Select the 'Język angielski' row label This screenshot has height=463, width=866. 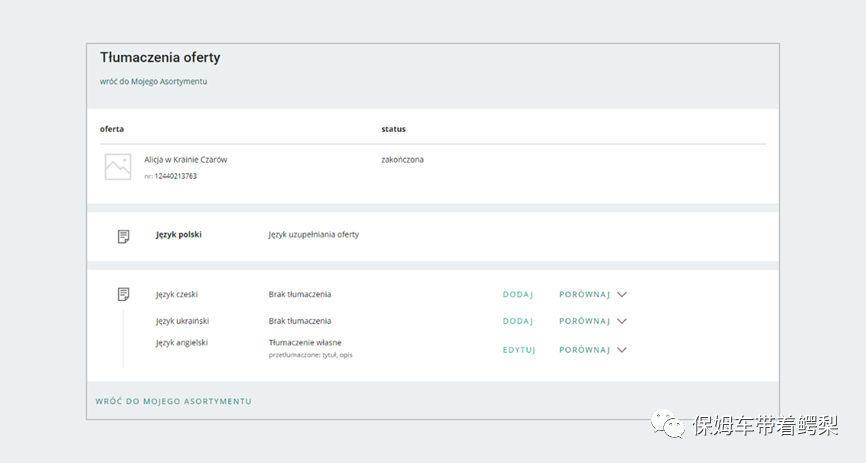pos(182,342)
